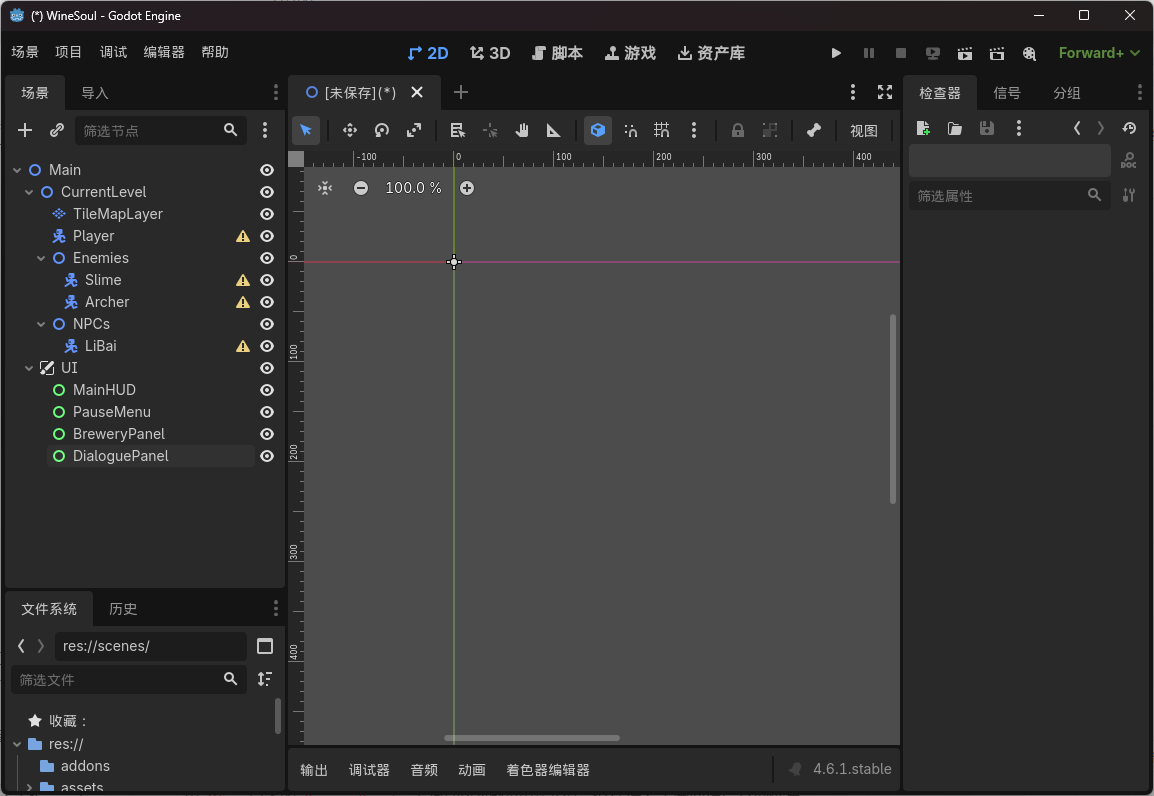This screenshot has height=796, width=1154.
Task: Collapse the UI node in the scene tree
Action: pos(29,368)
